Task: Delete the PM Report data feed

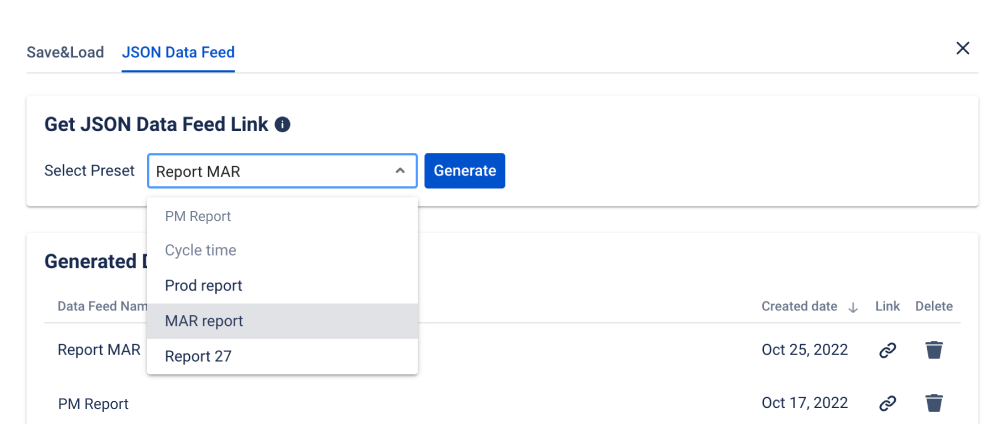Action: pyautogui.click(x=934, y=403)
